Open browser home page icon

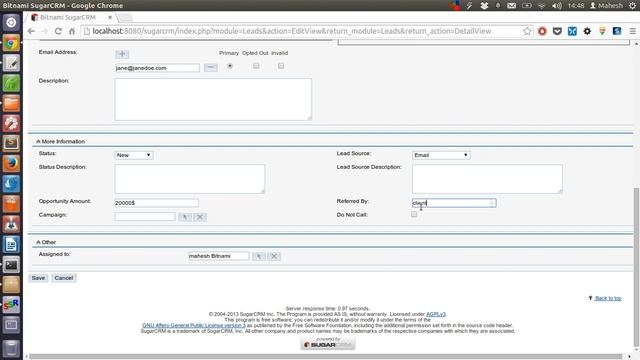(x=72, y=31)
